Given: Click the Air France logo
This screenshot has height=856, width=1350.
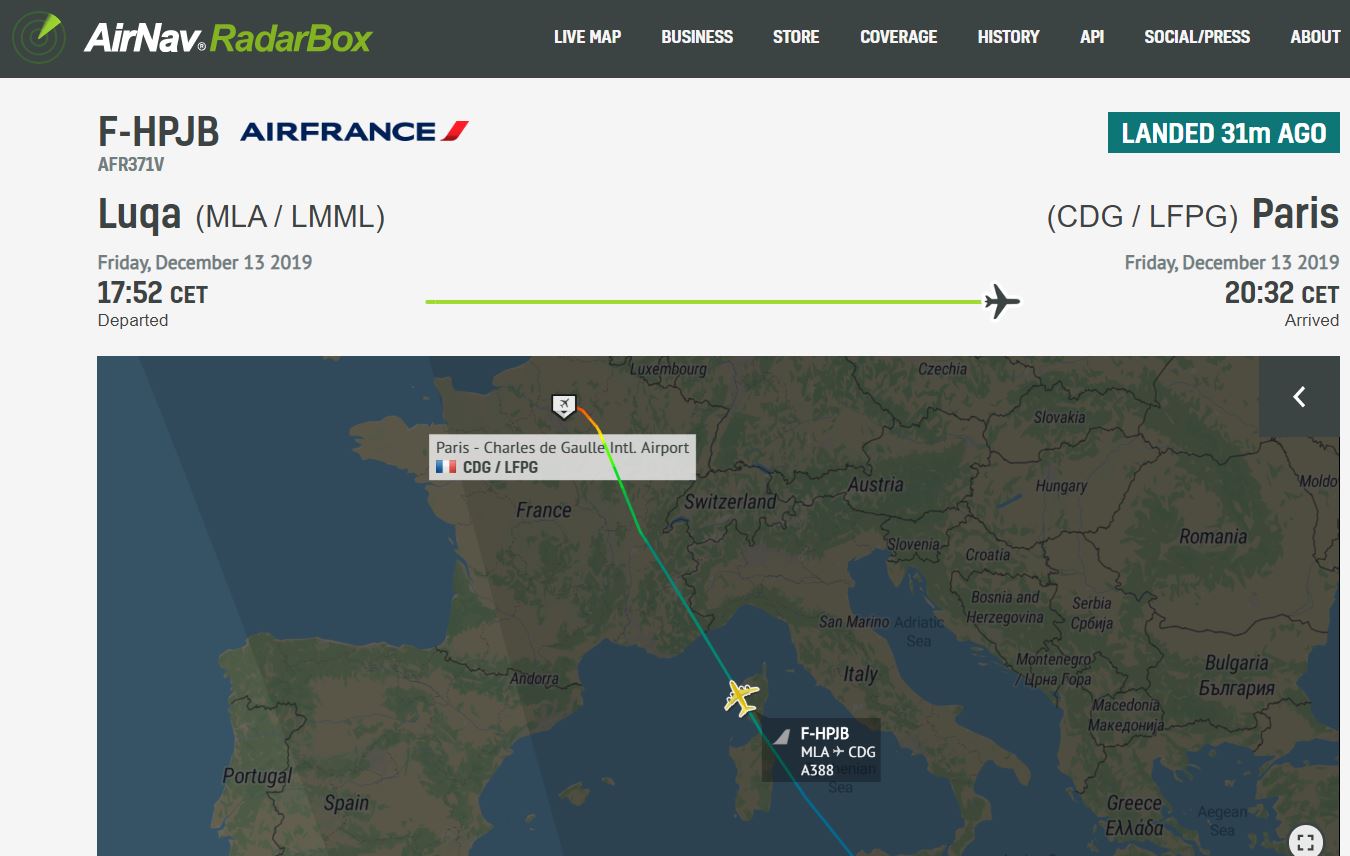Looking at the screenshot, I should pyautogui.click(x=354, y=131).
